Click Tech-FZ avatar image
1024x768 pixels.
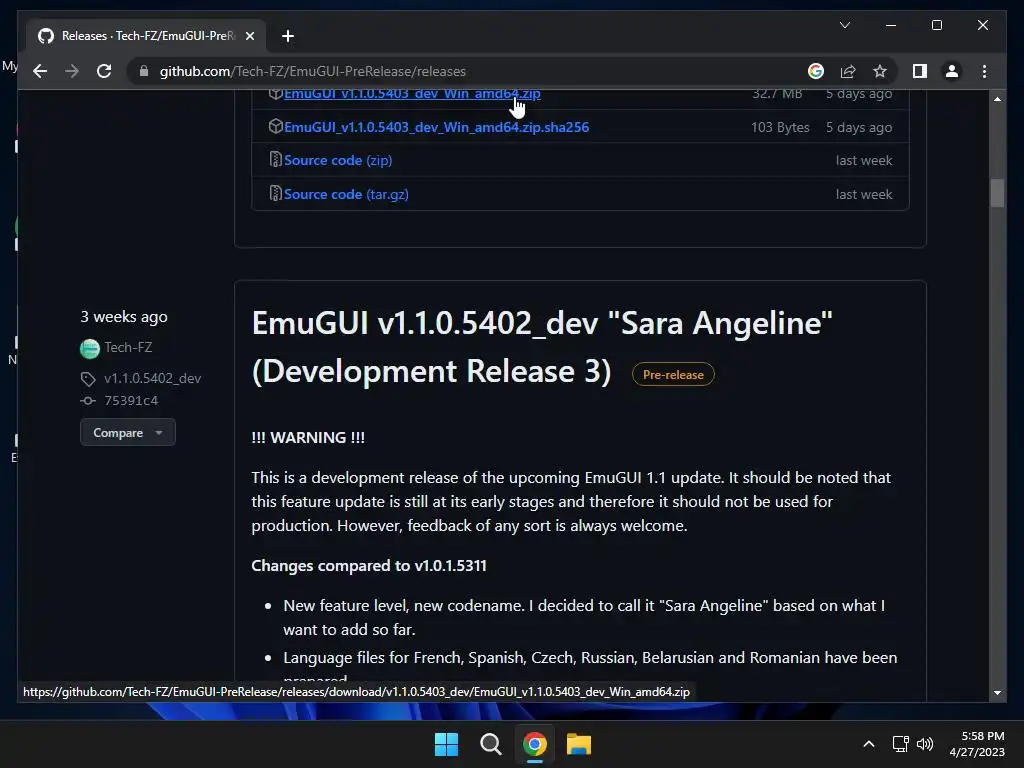89,349
